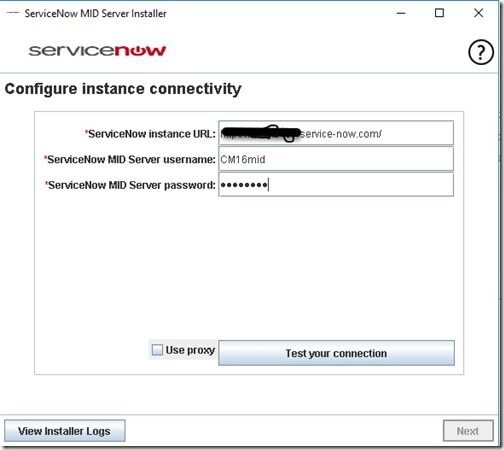Click the Next button
504x450 pixels.
point(468,431)
